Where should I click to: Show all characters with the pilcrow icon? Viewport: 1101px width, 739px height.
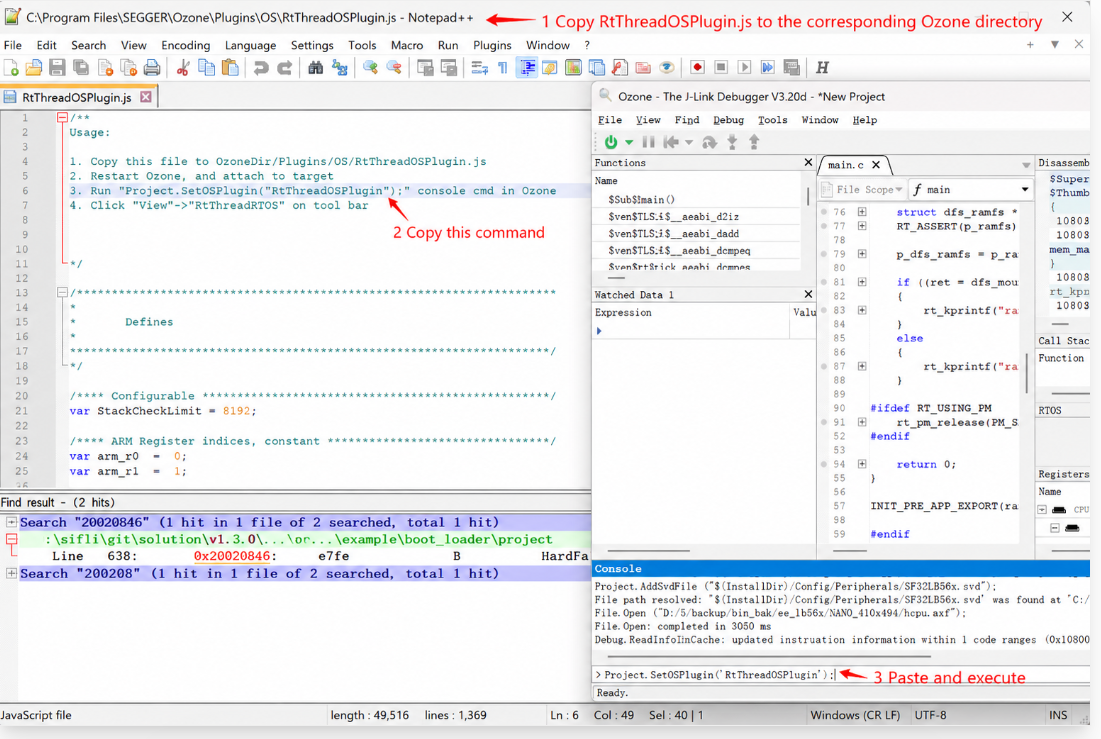coord(503,67)
